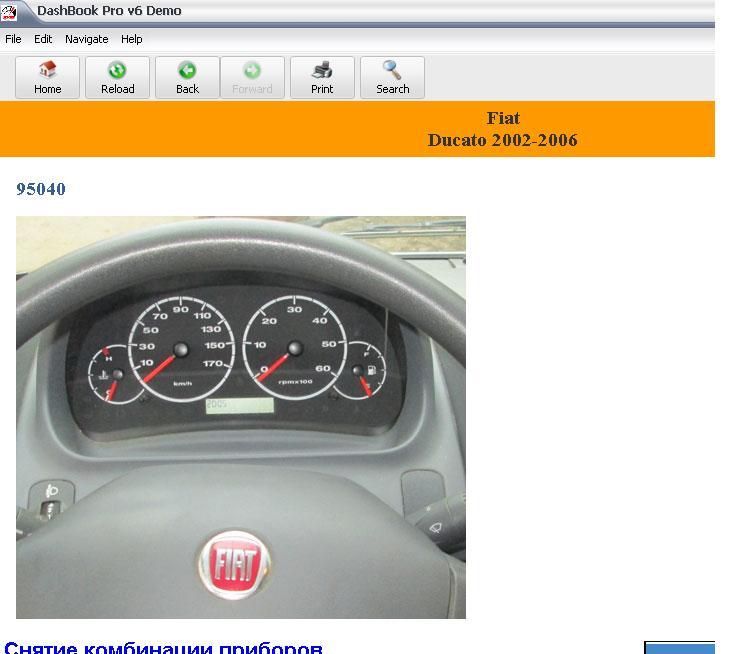Print the current page

pos(322,78)
